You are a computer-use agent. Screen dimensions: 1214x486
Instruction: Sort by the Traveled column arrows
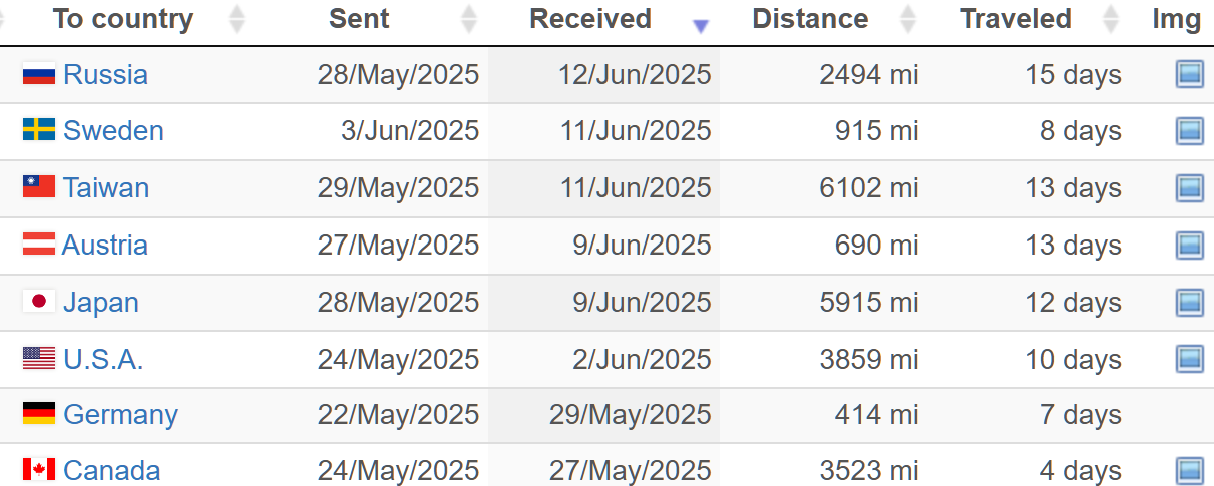coord(1110,19)
